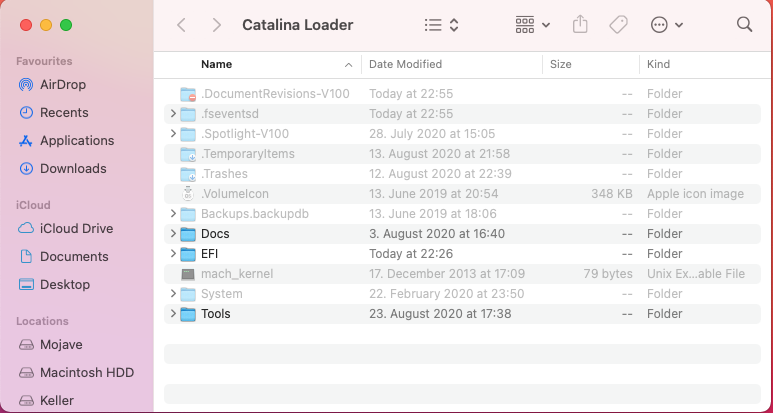
Task: Expand the Docs folder disclosure triangle
Action: tap(173, 234)
